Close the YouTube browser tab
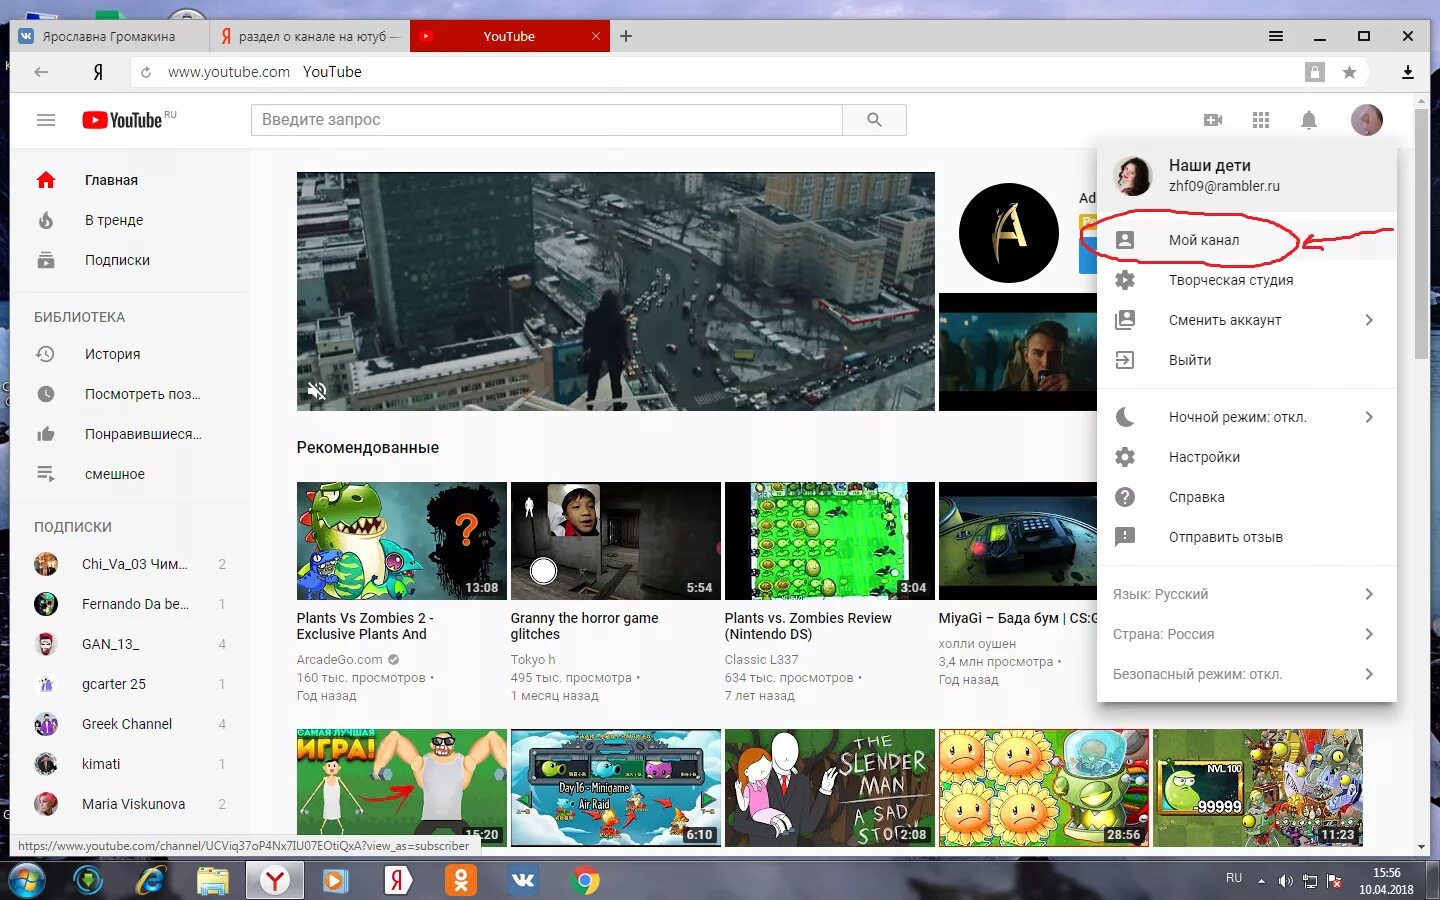Screen dimensions: 1440x900 pos(596,36)
